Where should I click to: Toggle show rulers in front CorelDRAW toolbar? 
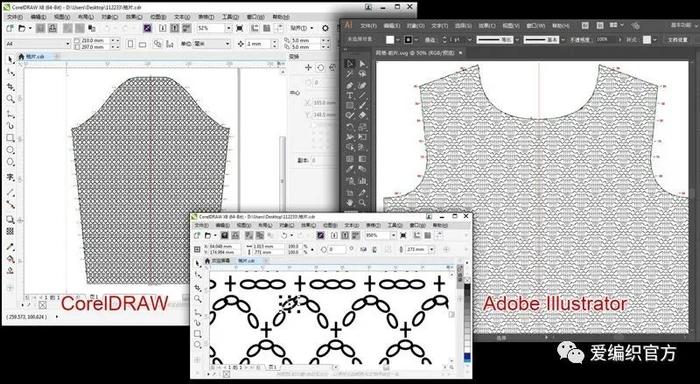point(417,235)
